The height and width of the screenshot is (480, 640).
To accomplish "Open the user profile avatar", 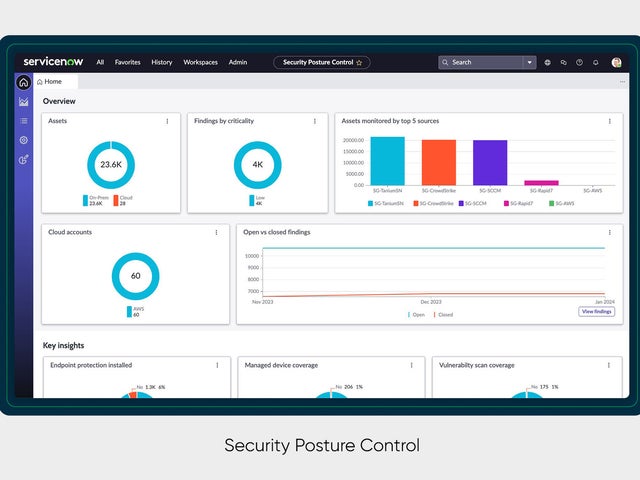I will coord(616,62).
